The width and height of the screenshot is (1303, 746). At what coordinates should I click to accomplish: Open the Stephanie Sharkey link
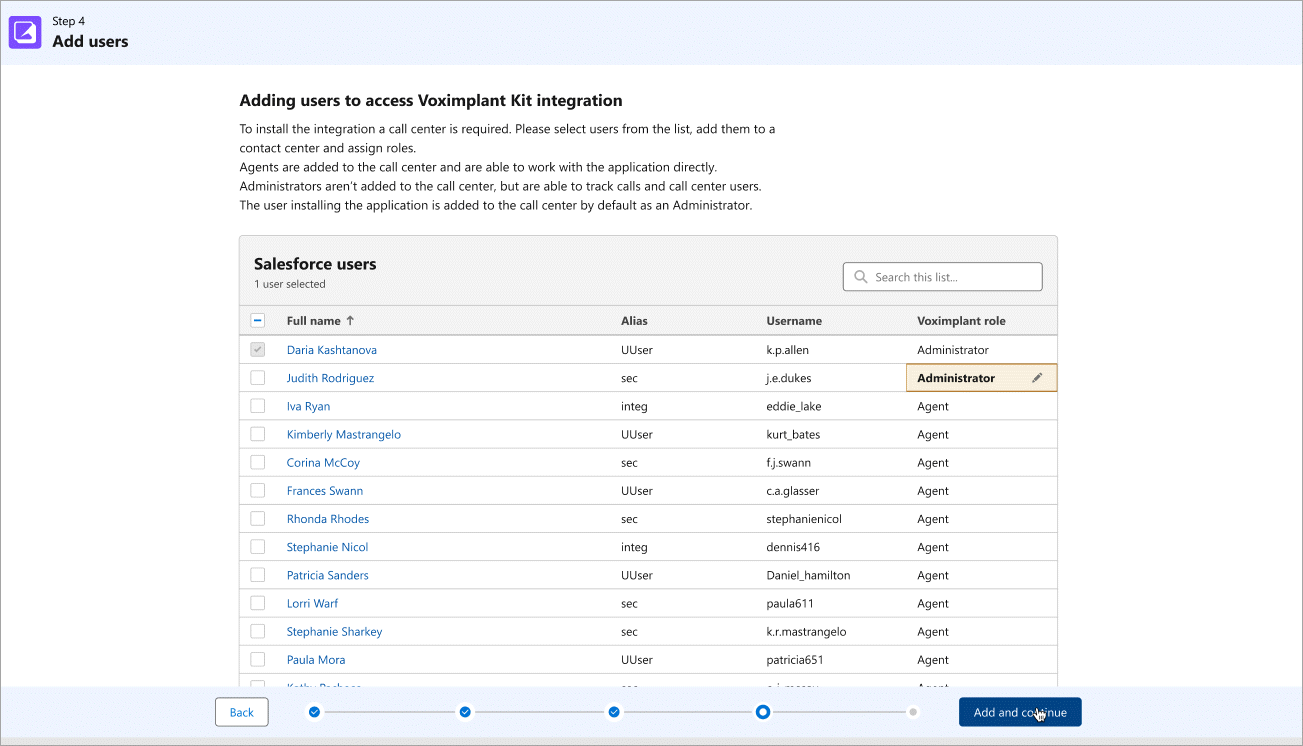coord(334,631)
